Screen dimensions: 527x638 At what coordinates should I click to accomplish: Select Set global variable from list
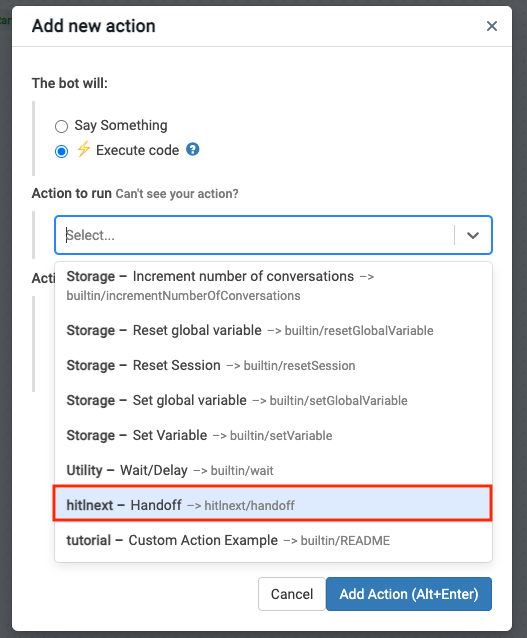tap(273, 400)
